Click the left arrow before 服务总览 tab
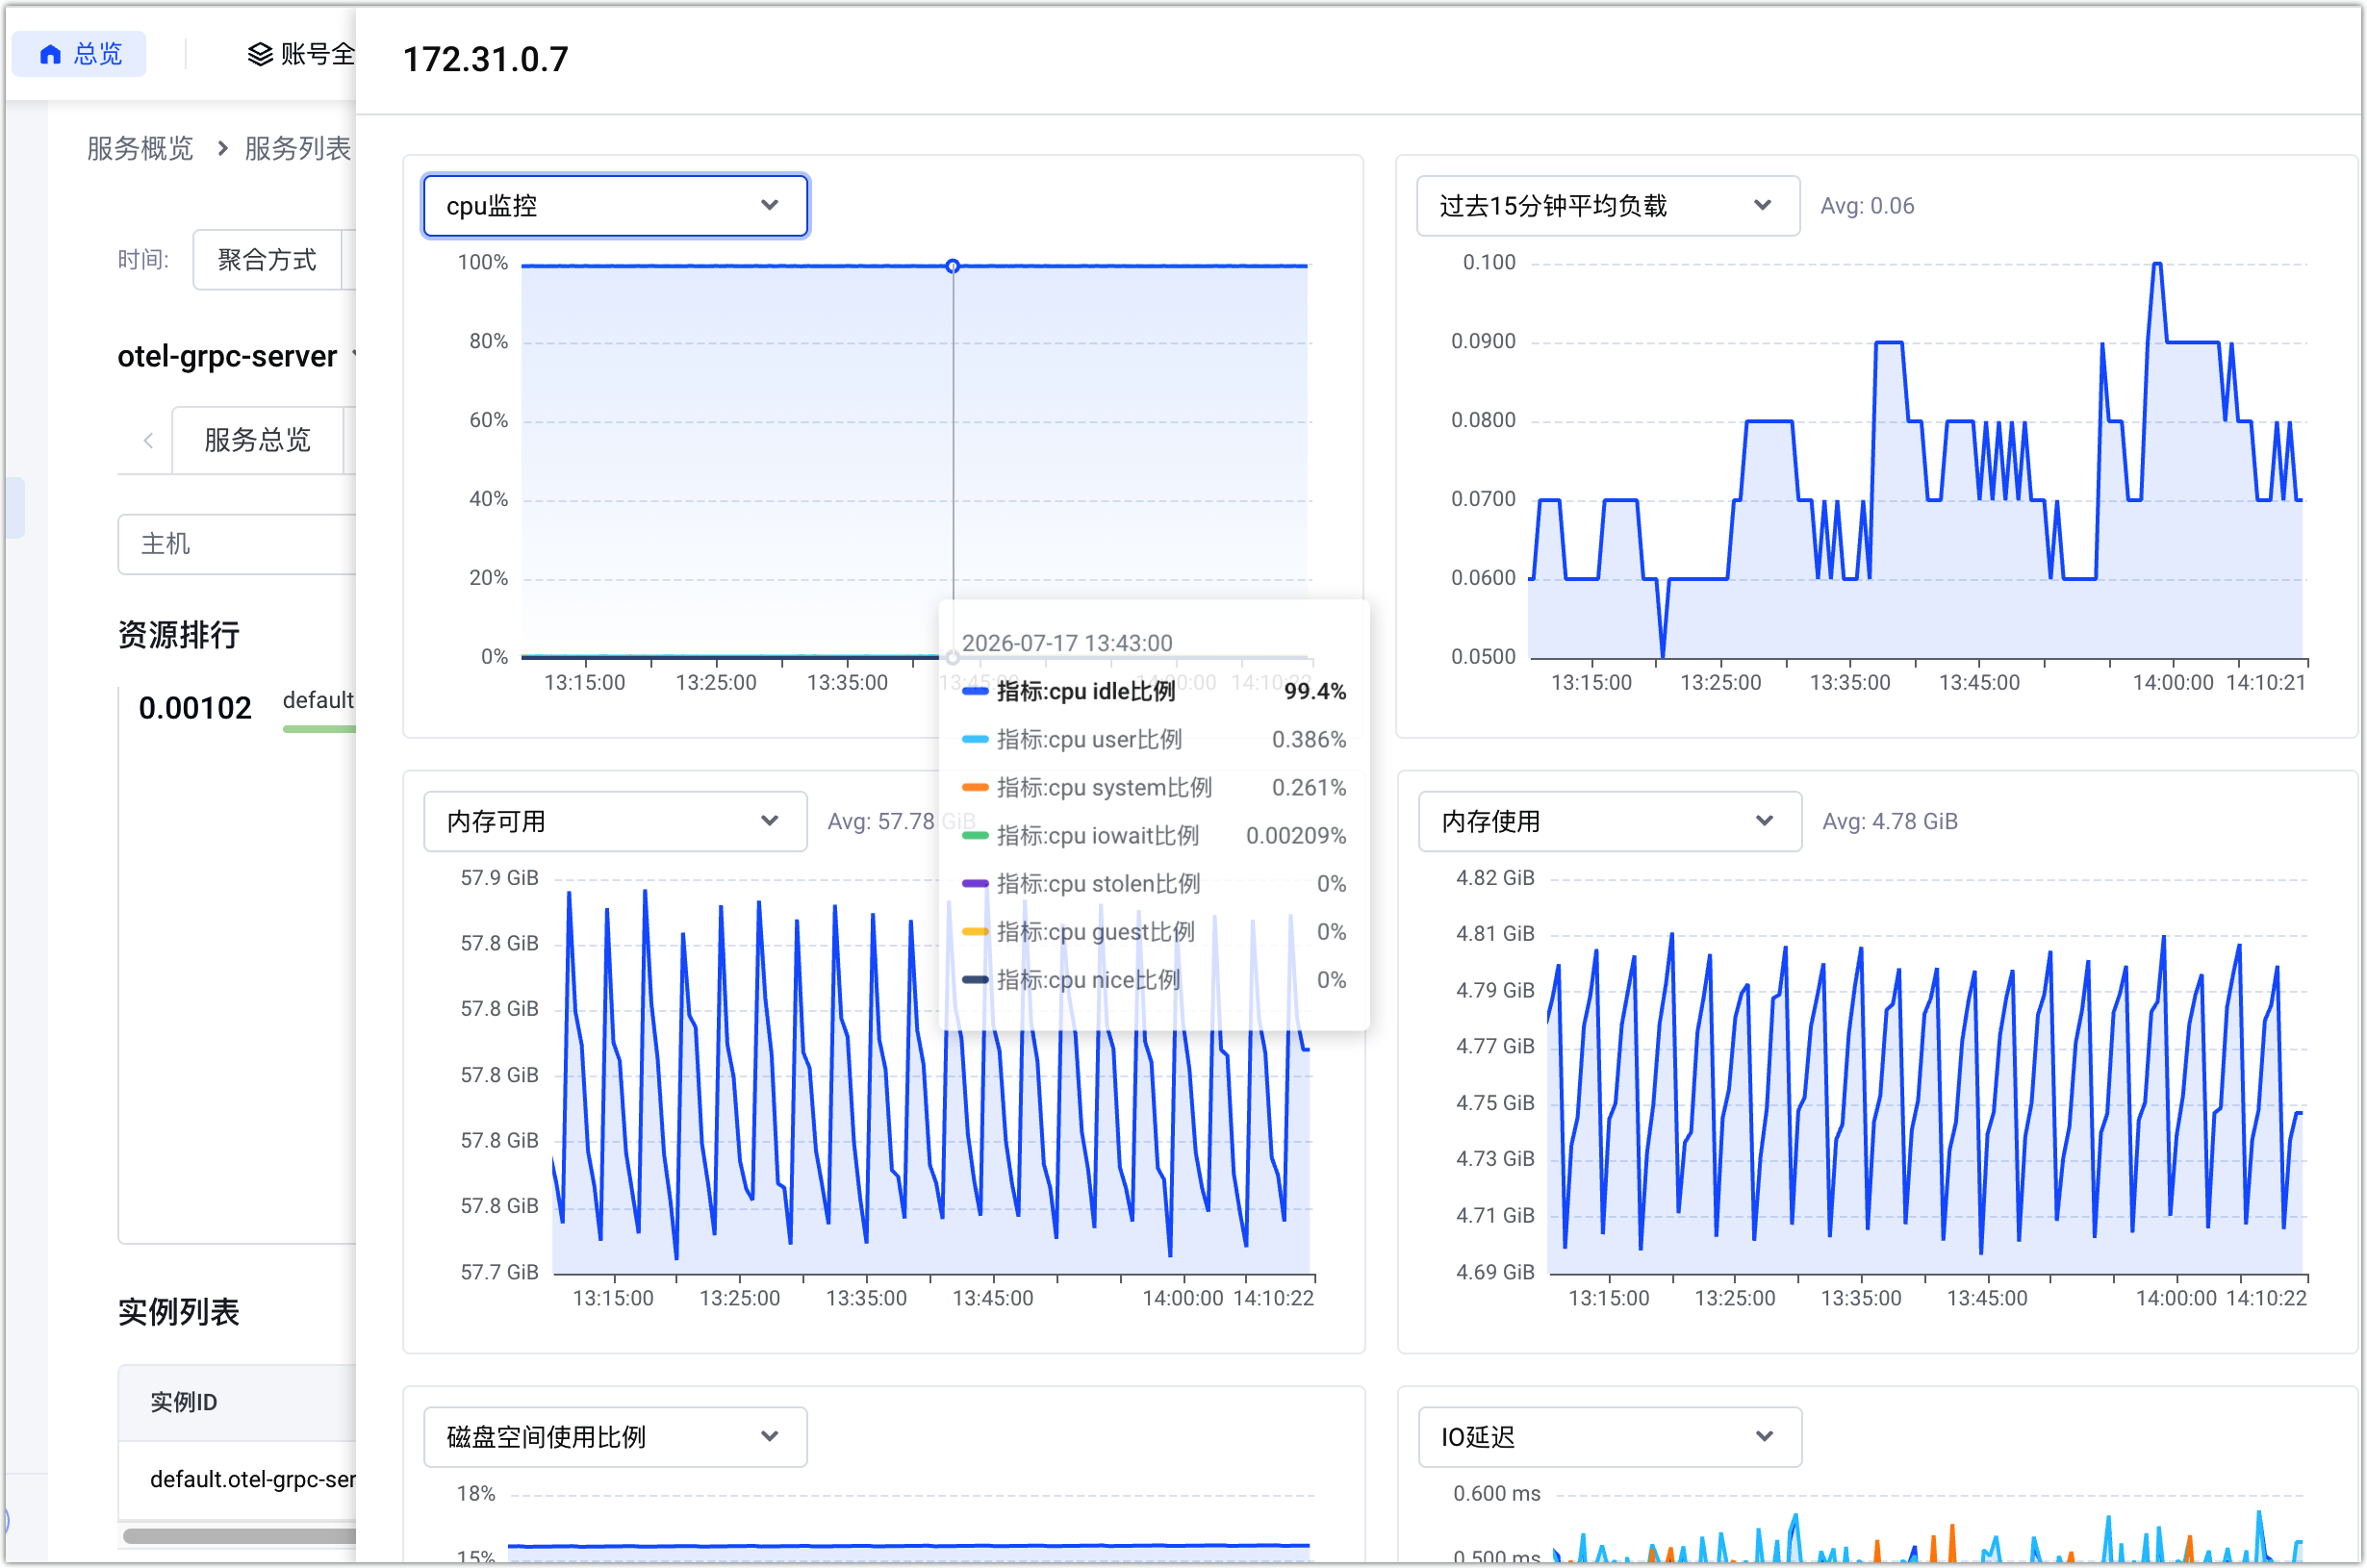Viewport: 2367px width, 1568px height. 148,440
